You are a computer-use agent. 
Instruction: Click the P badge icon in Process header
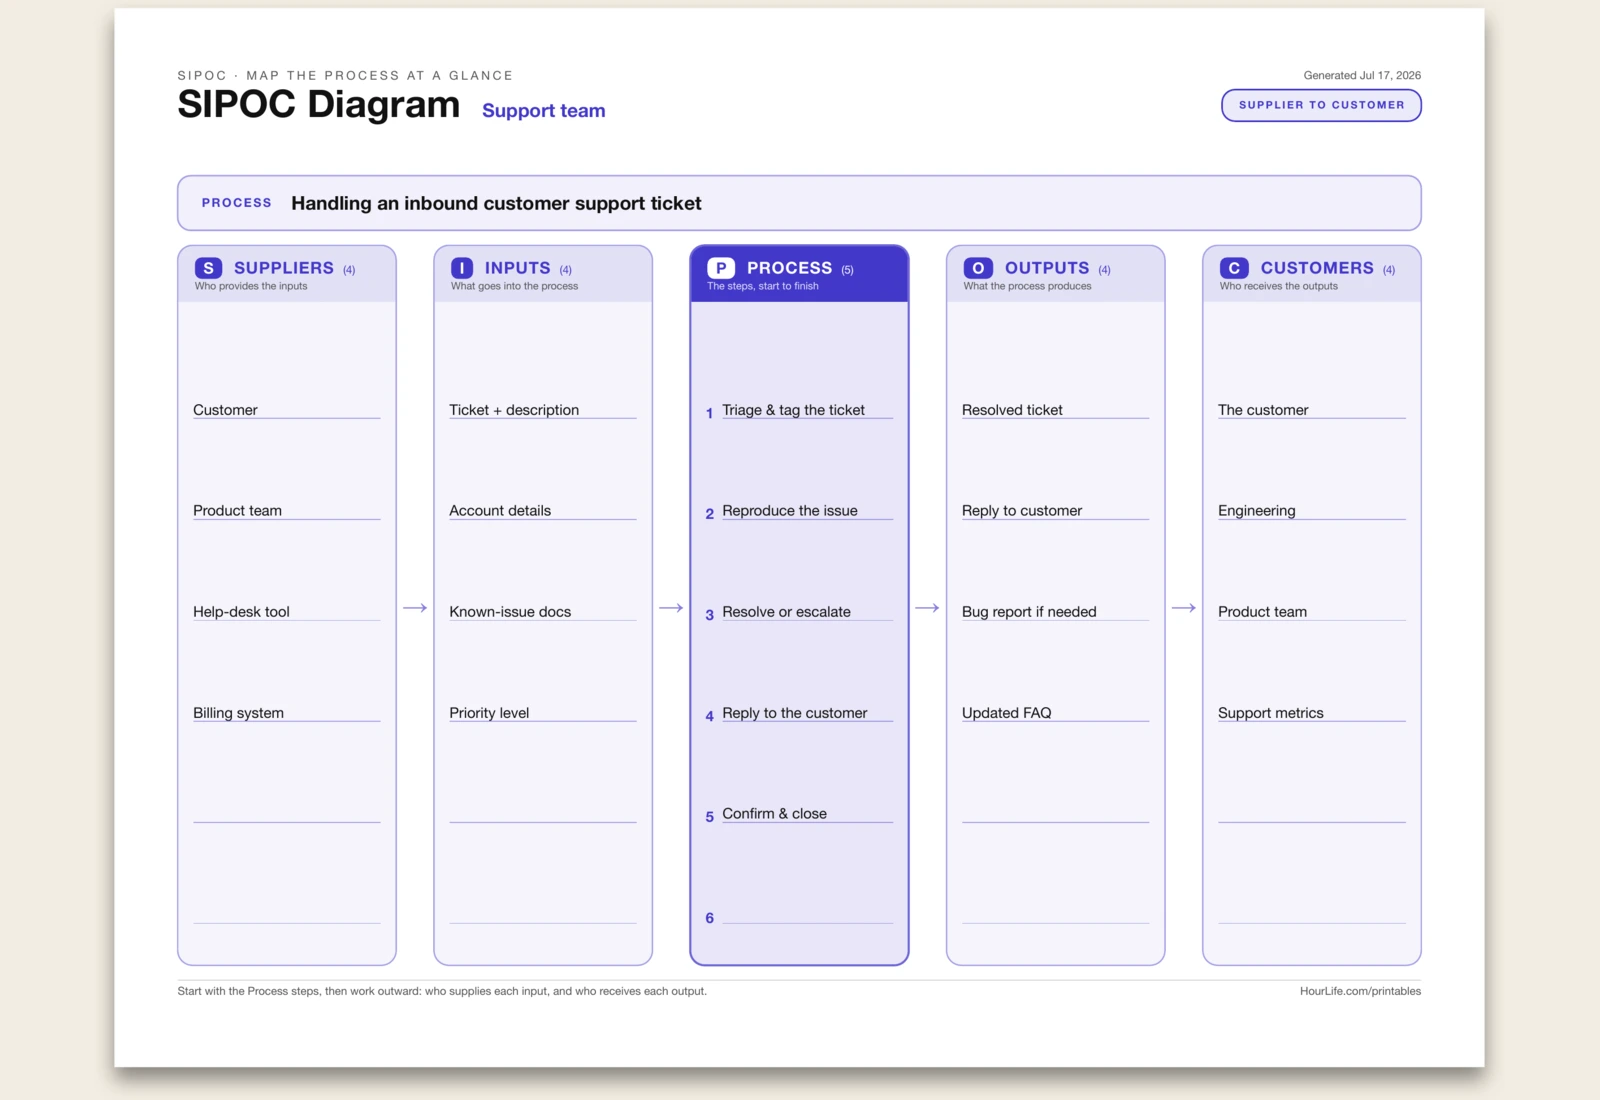[x=721, y=268]
